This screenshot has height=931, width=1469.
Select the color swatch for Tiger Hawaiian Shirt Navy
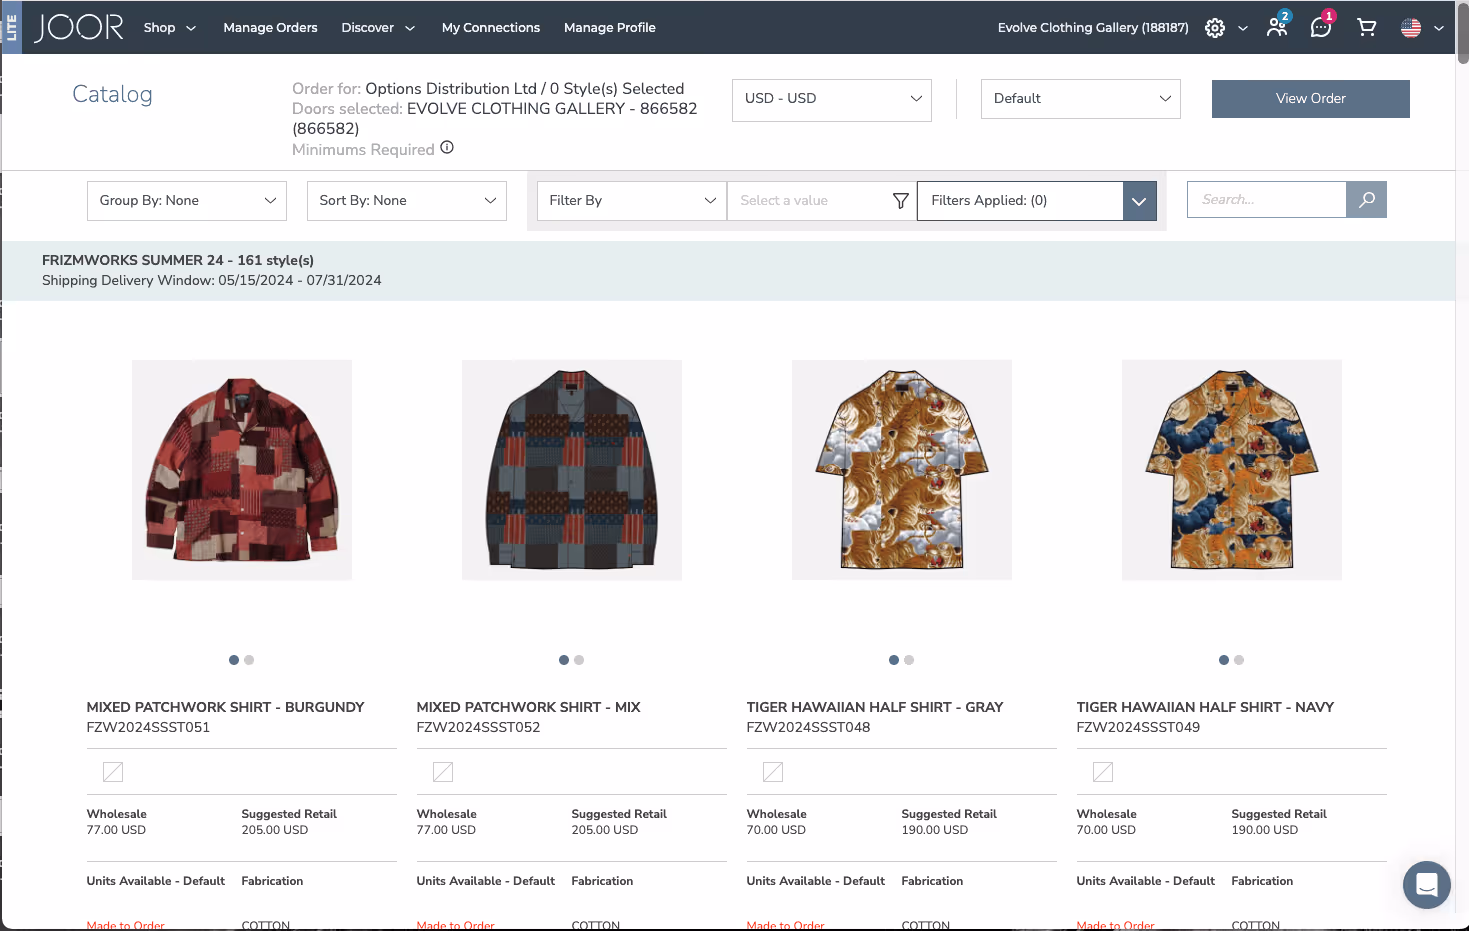[1103, 772]
